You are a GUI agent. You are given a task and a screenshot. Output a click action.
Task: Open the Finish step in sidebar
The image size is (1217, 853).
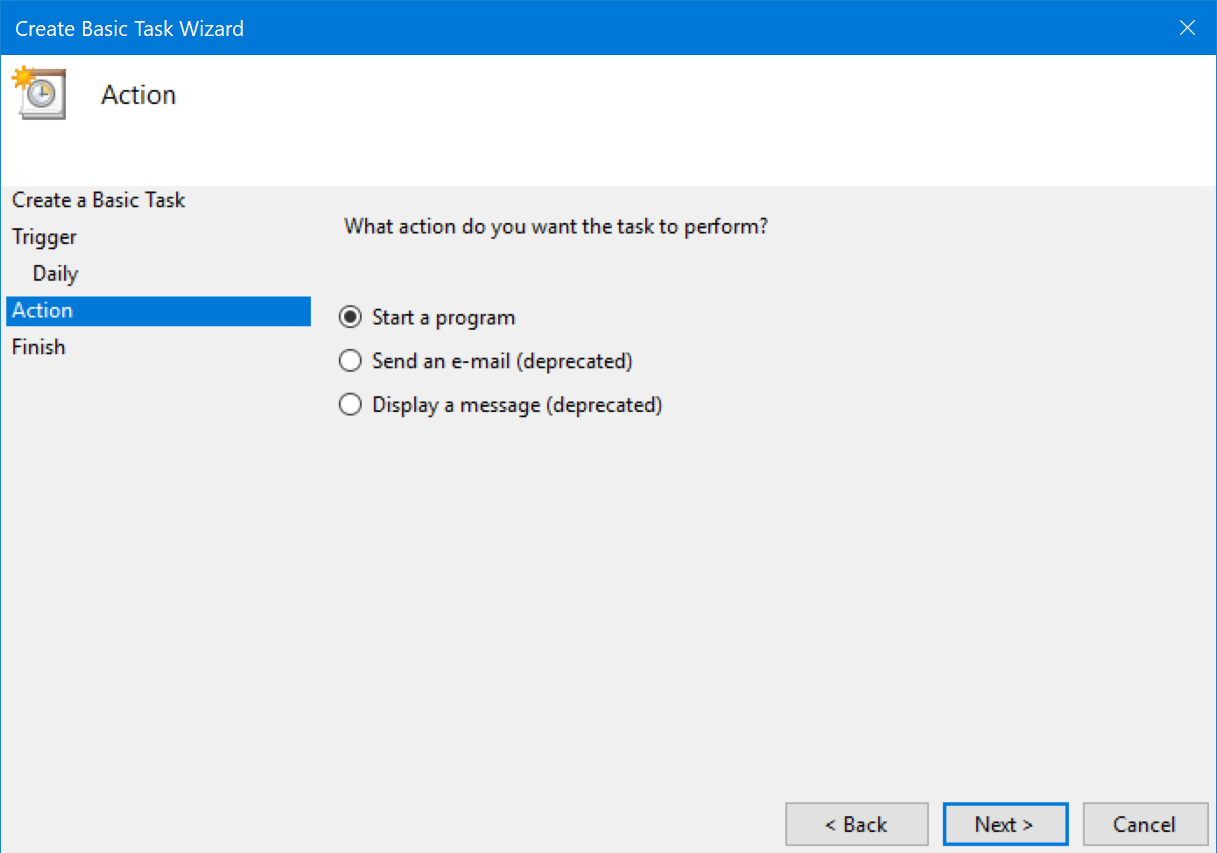tap(38, 347)
